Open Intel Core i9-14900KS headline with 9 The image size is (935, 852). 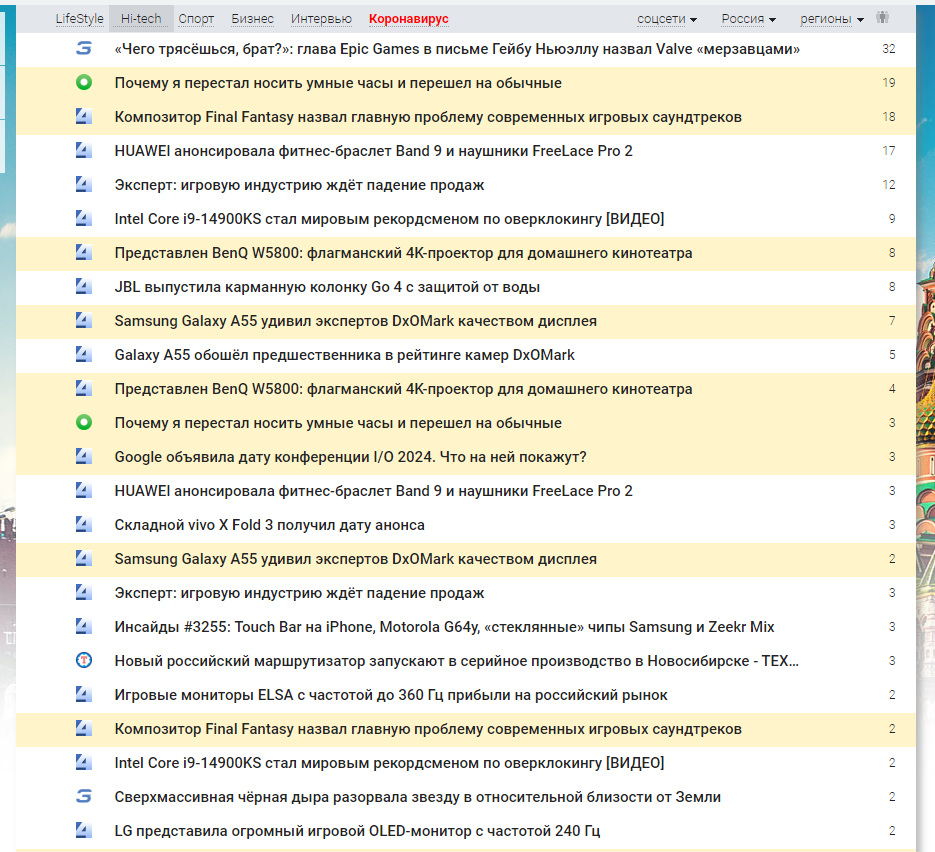[x=389, y=219]
